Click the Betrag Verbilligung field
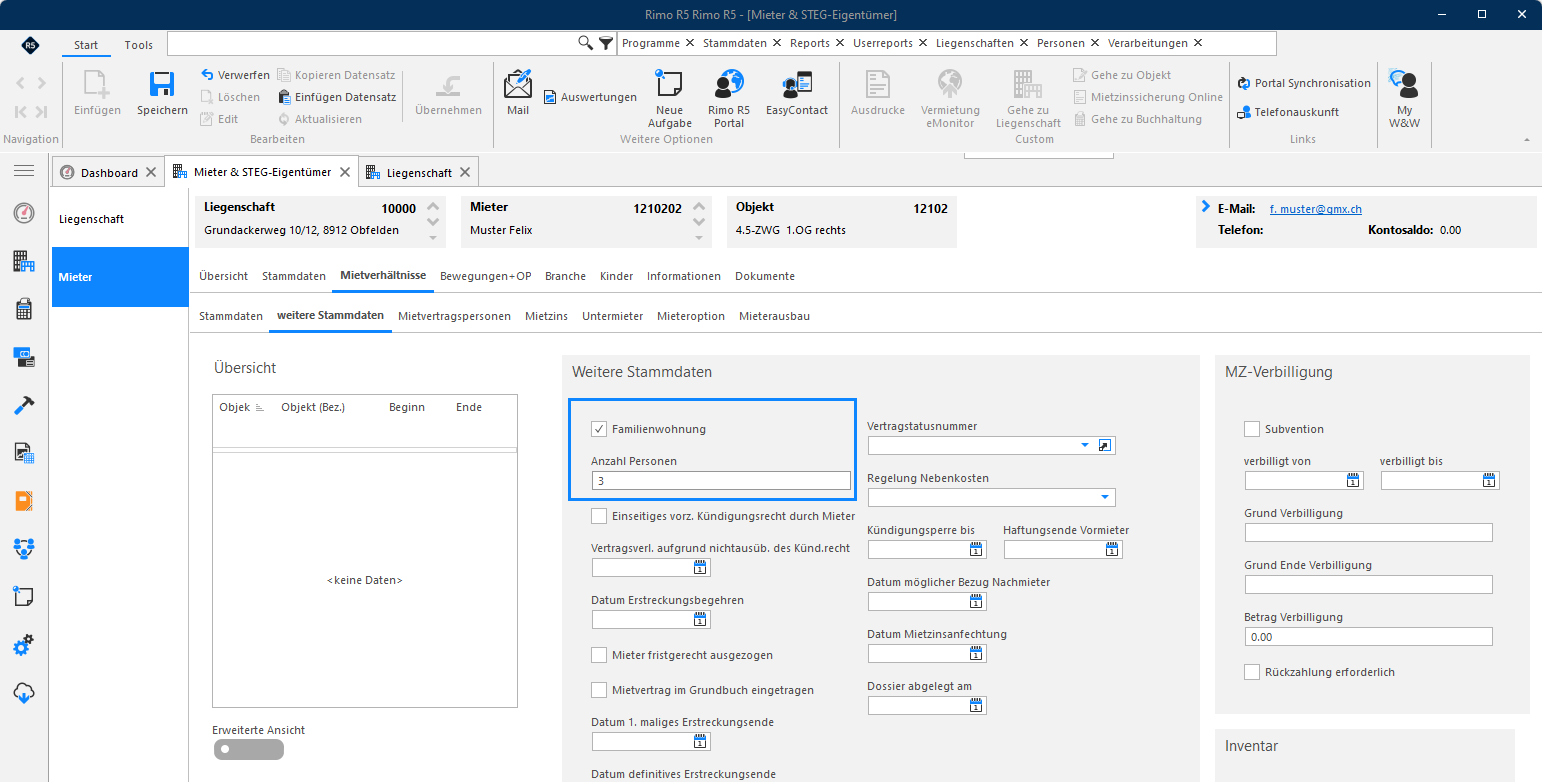The image size is (1542, 782). click(x=1368, y=637)
